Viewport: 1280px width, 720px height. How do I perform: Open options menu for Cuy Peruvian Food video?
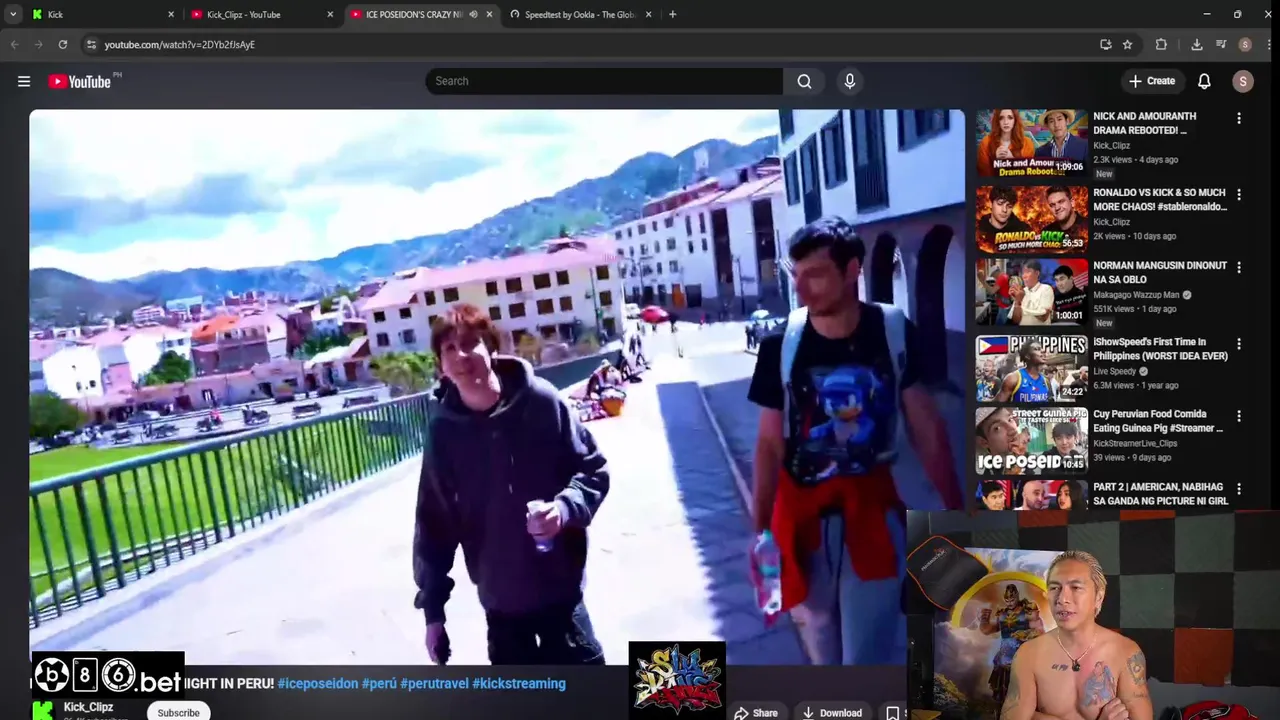tap(1239, 416)
